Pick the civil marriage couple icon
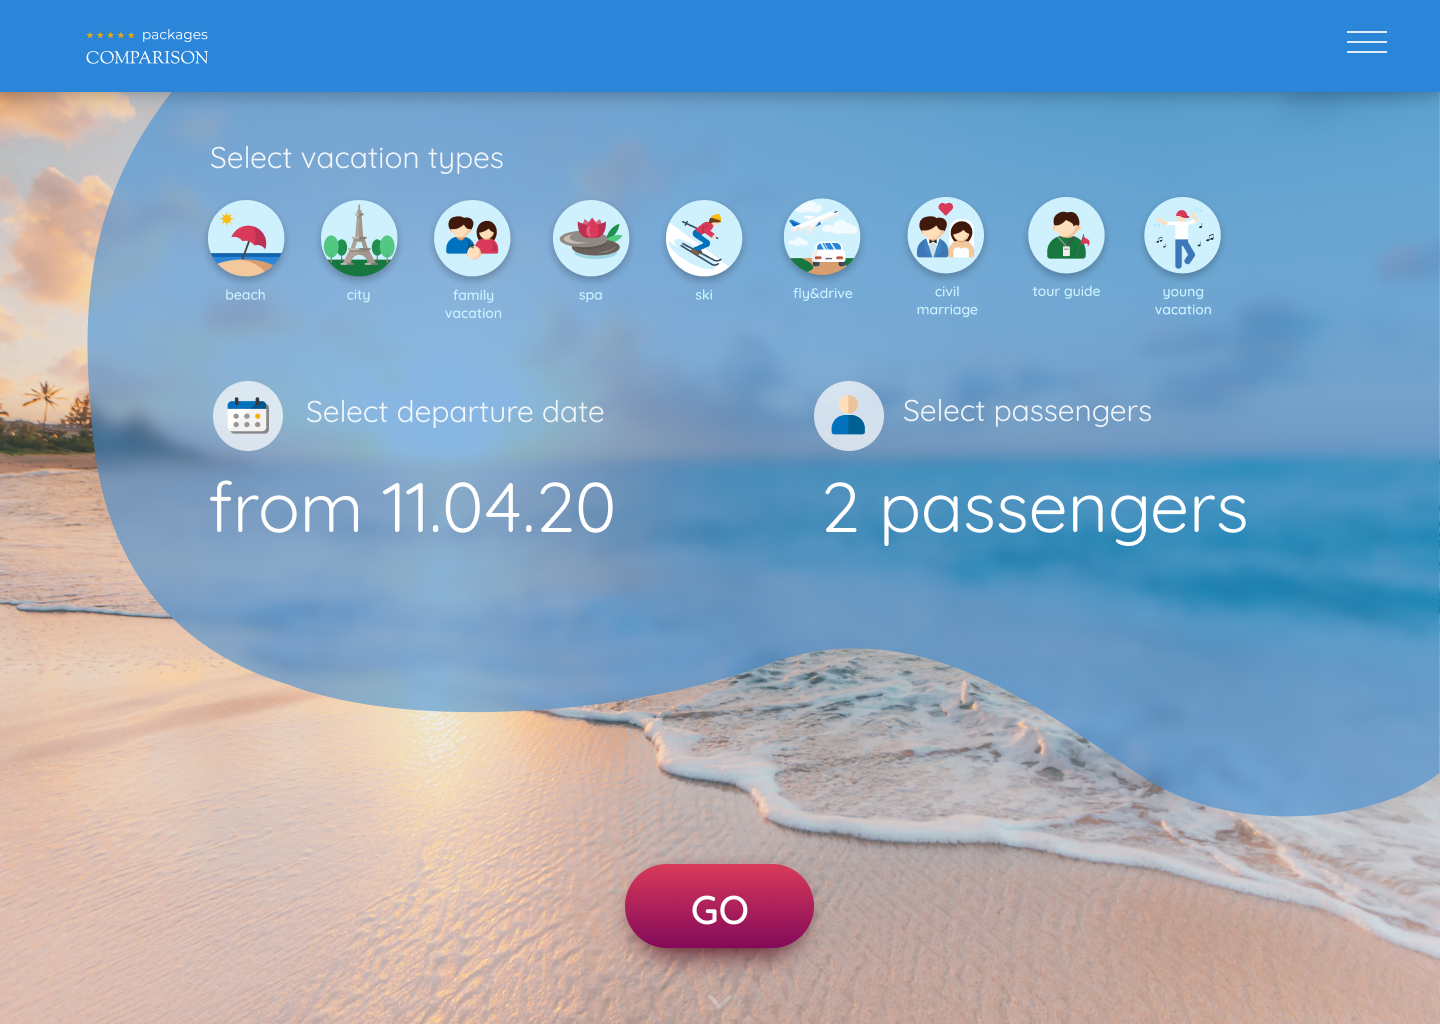The image size is (1440, 1024). (x=946, y=235)
